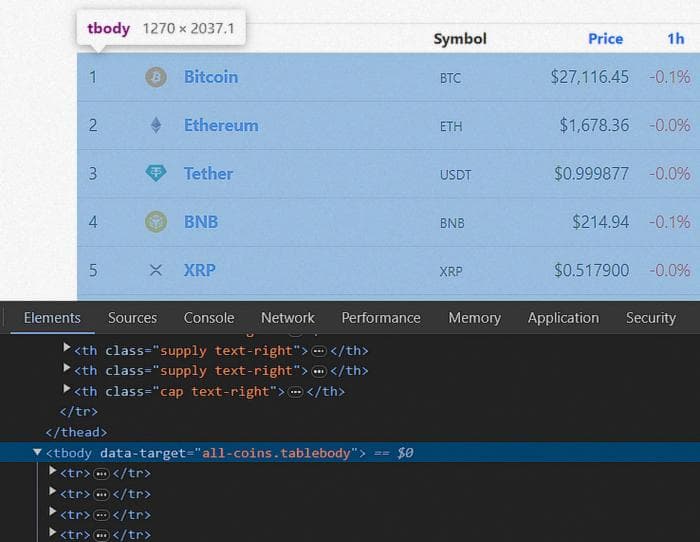Select the closing thead tag line
Image resolution: width=700 pixels, height=542 pixels.
tap(76, 432)
